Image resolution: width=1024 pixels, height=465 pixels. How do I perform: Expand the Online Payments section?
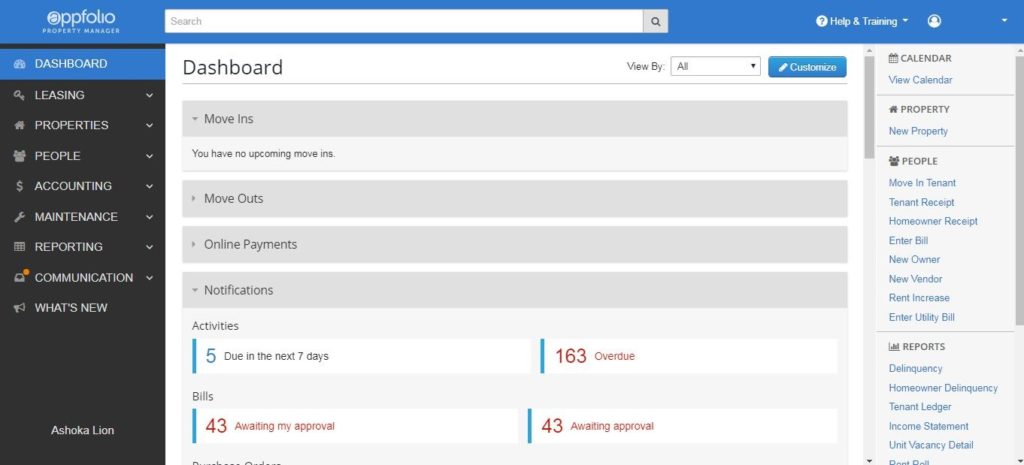[194, 244]
